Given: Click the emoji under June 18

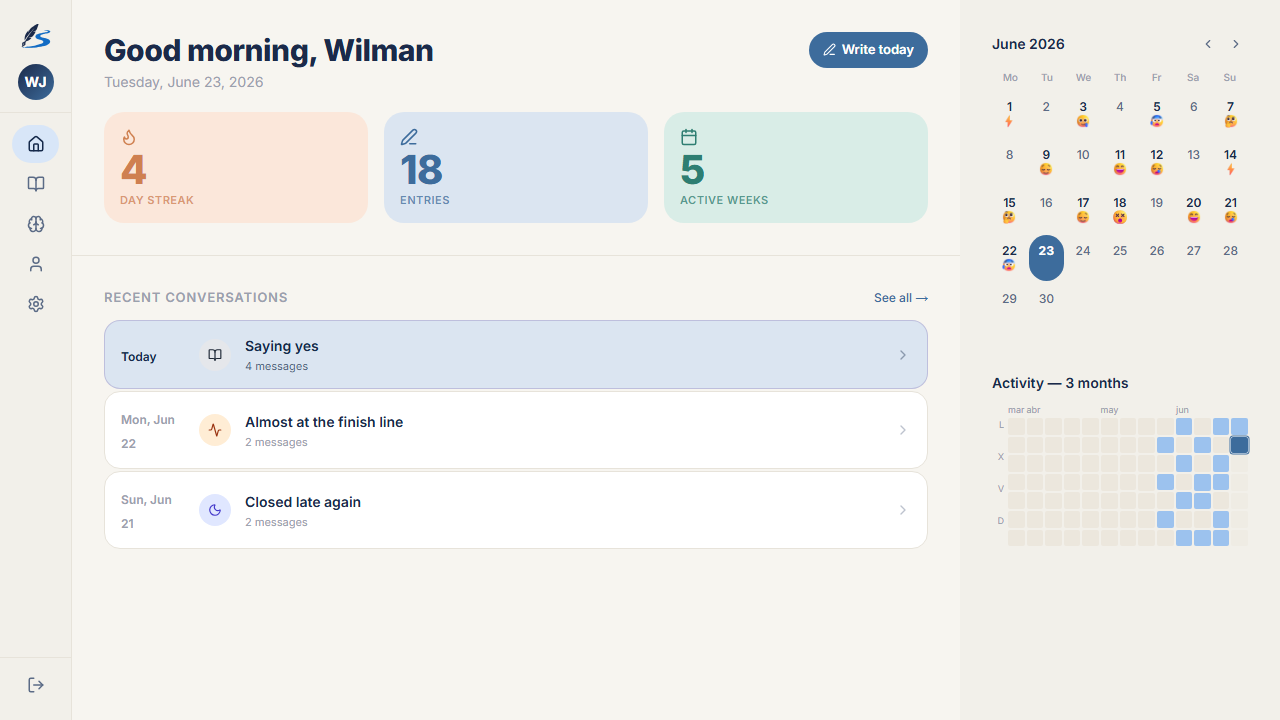Looking at the screenshot, I should 1120,218.
